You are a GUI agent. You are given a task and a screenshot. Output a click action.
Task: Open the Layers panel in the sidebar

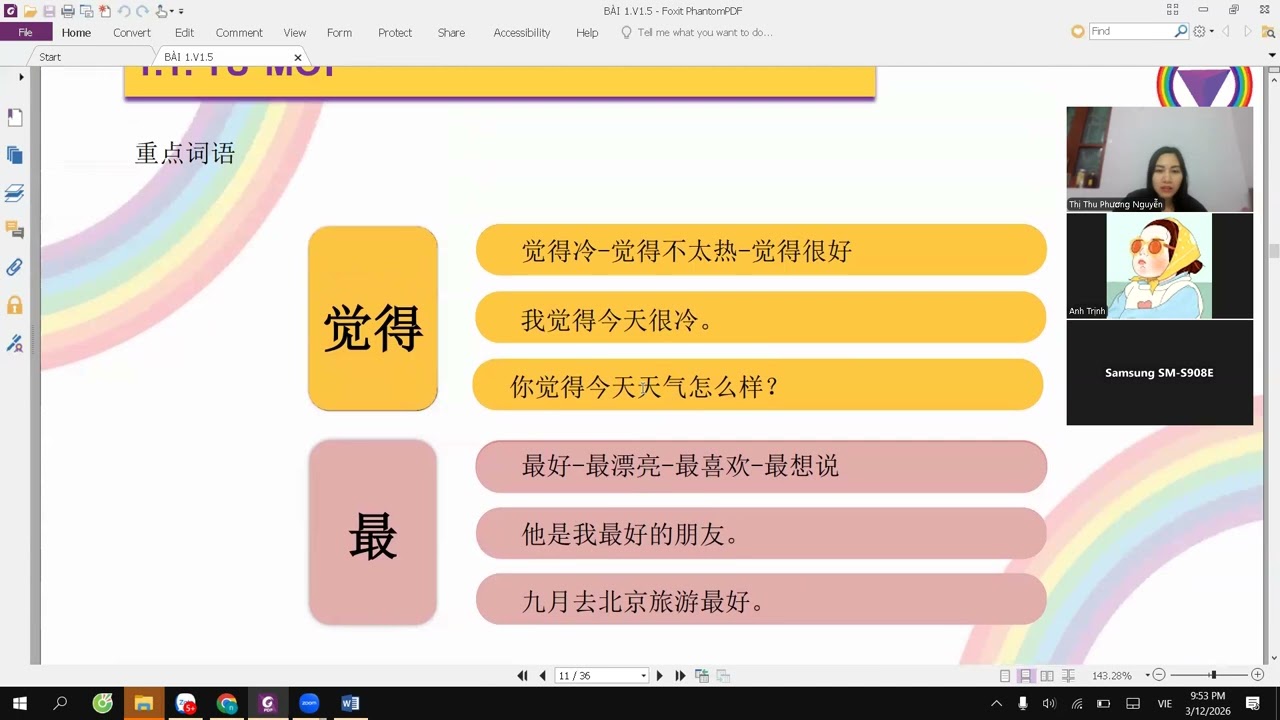pos(14,192)
